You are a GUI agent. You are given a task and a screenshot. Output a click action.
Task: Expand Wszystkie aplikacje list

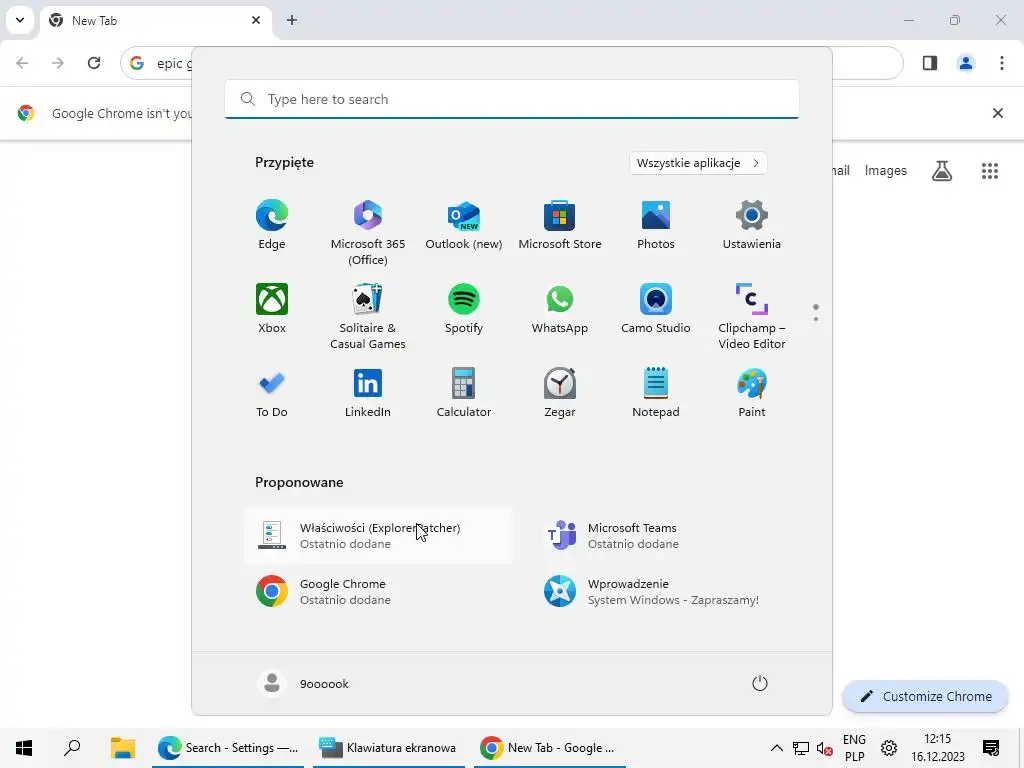tap(698, 163)
